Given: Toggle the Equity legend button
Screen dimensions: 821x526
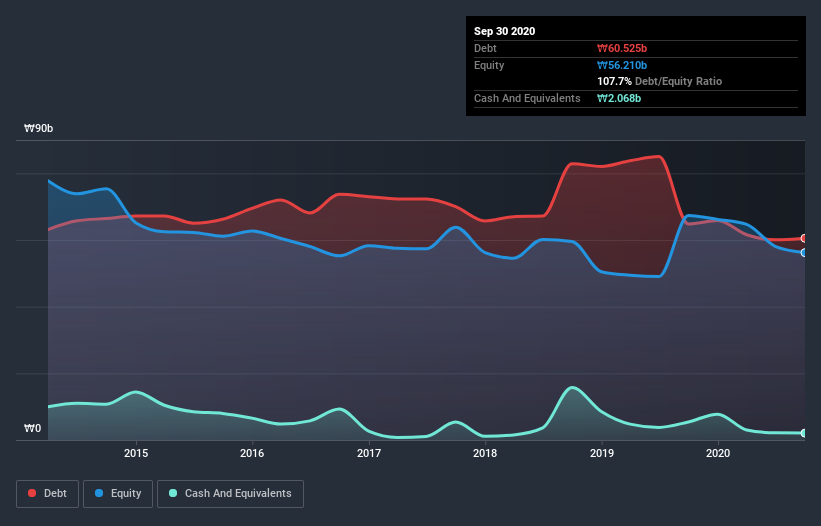Looking at the screenshot, I should pos(118,494).
